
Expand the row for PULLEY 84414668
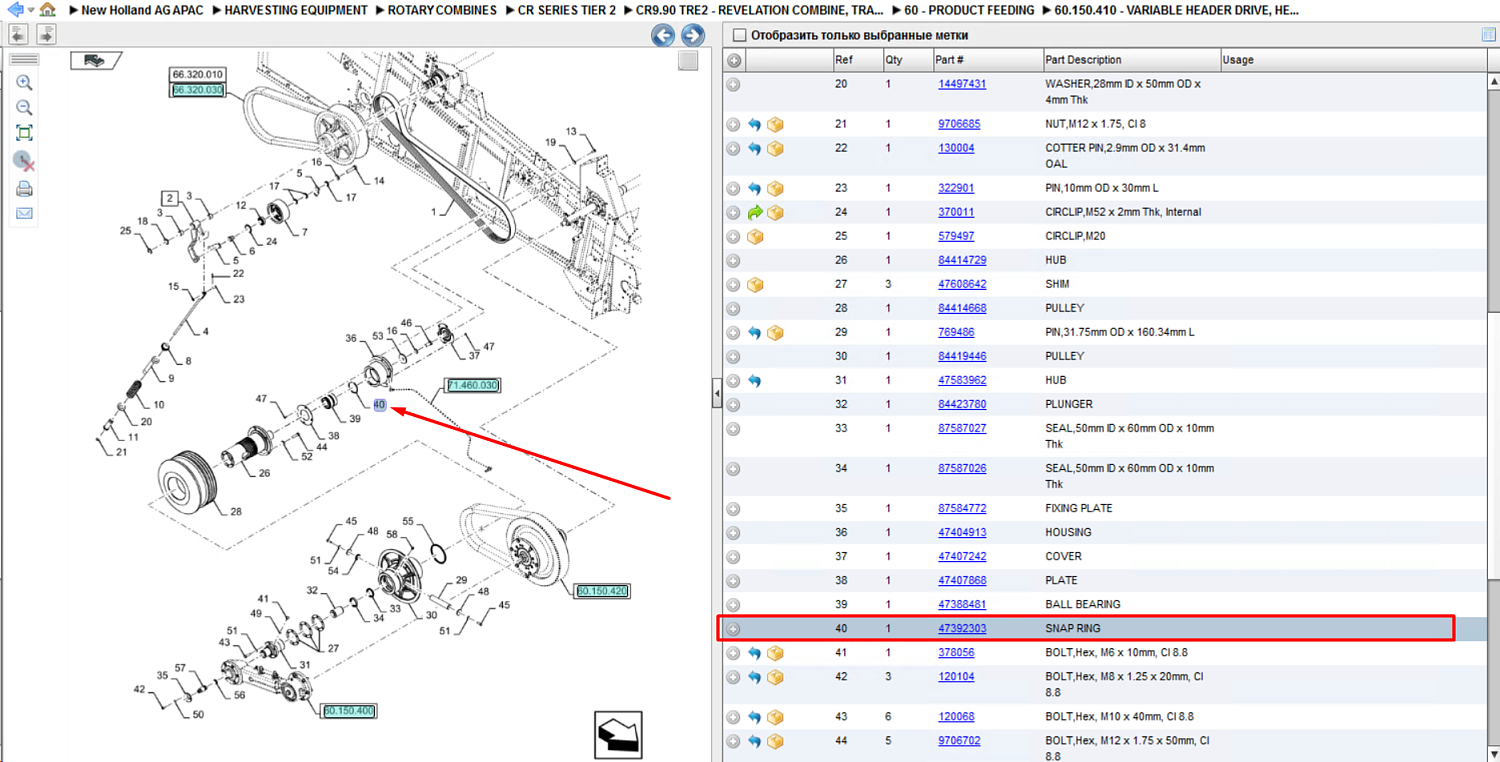733,309
